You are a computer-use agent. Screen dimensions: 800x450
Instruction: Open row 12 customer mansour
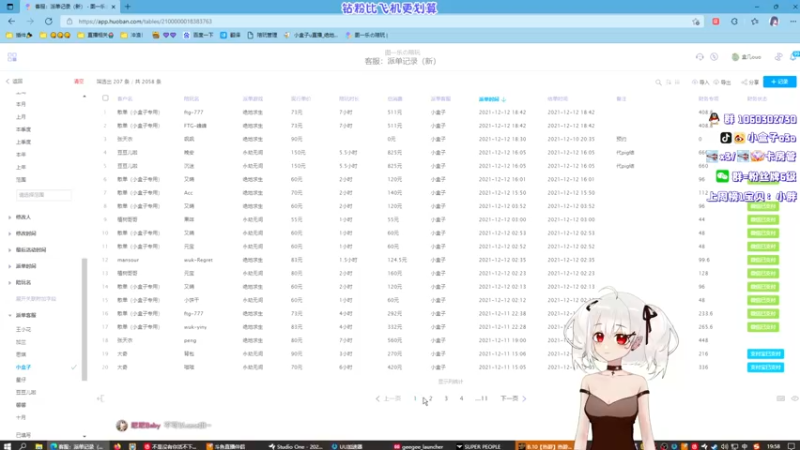128,260
